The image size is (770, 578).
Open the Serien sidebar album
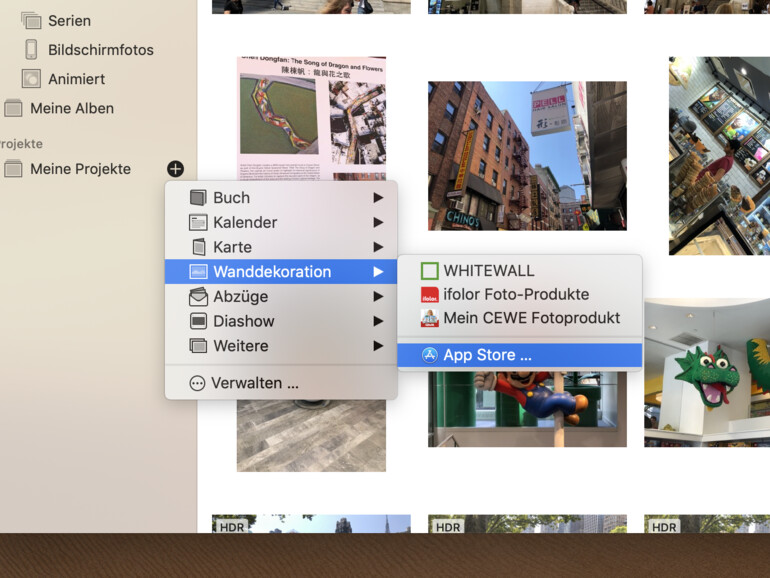[69, 21]
